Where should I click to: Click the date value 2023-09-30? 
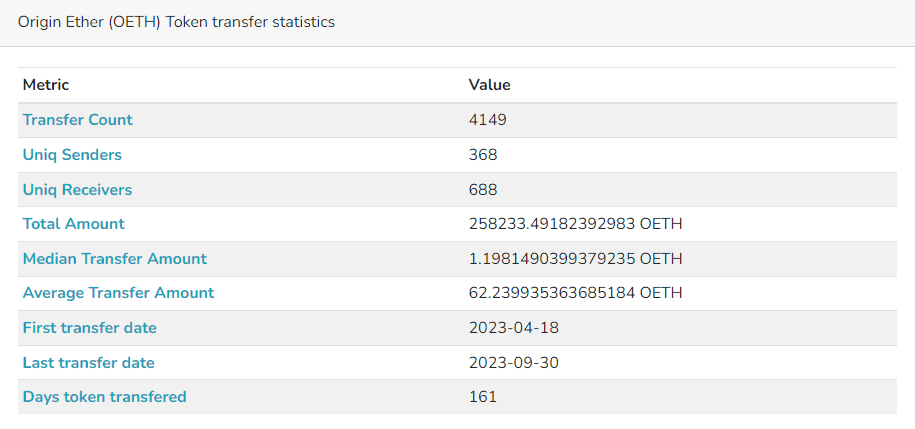[514, 363]
